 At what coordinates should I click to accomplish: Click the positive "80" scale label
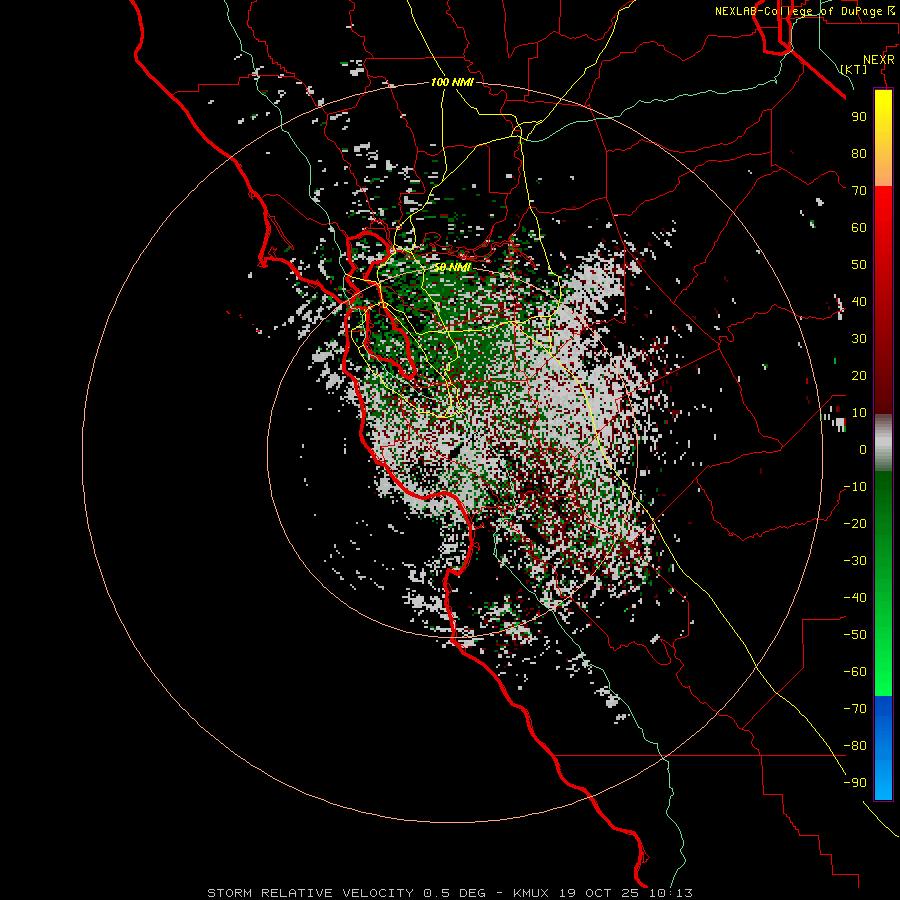click(x=859, y=153)
